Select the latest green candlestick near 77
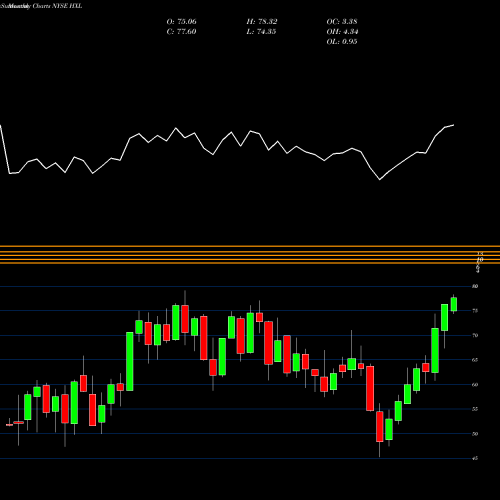Image resolution: width=500 pixels, height=500 pixels. [x=454, y=304]
